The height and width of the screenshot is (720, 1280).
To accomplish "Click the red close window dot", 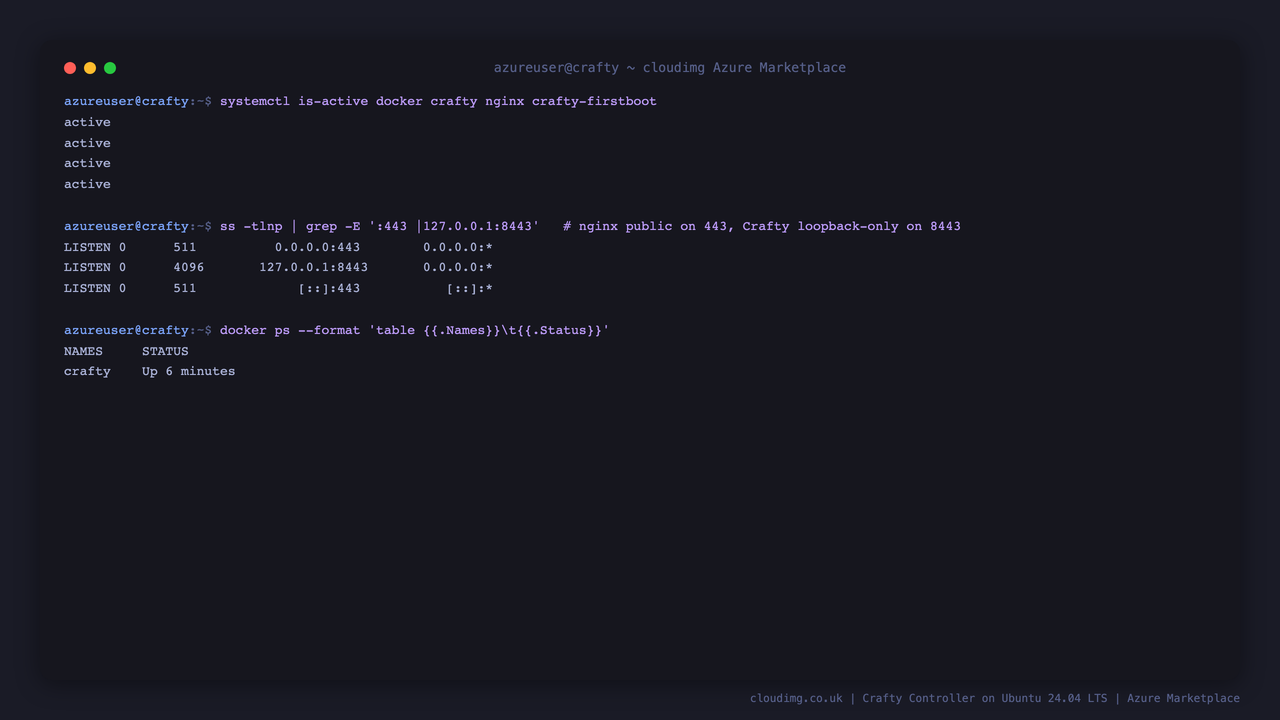I will [x=70, y=68].
